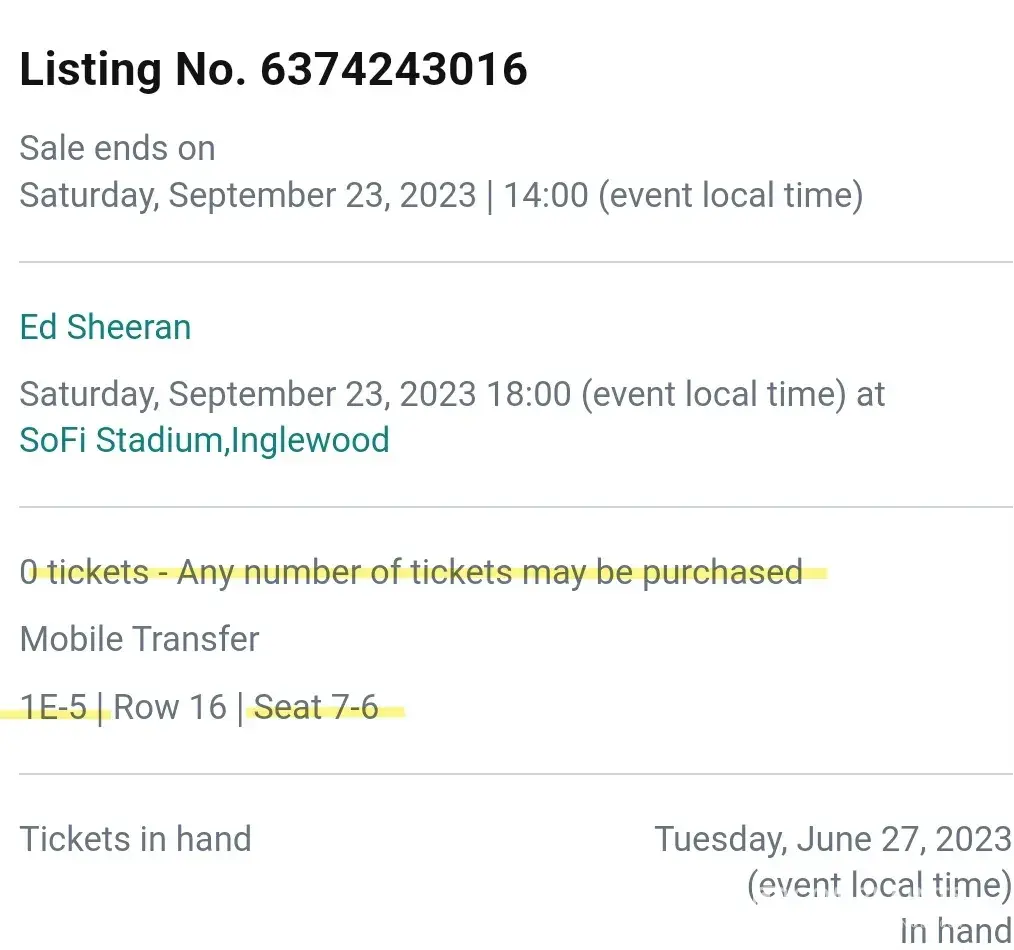Viewport: 1014px width, 950px height.
Task: Click 'Any number of tickets may be purchased'
Action: click(490, 572)
